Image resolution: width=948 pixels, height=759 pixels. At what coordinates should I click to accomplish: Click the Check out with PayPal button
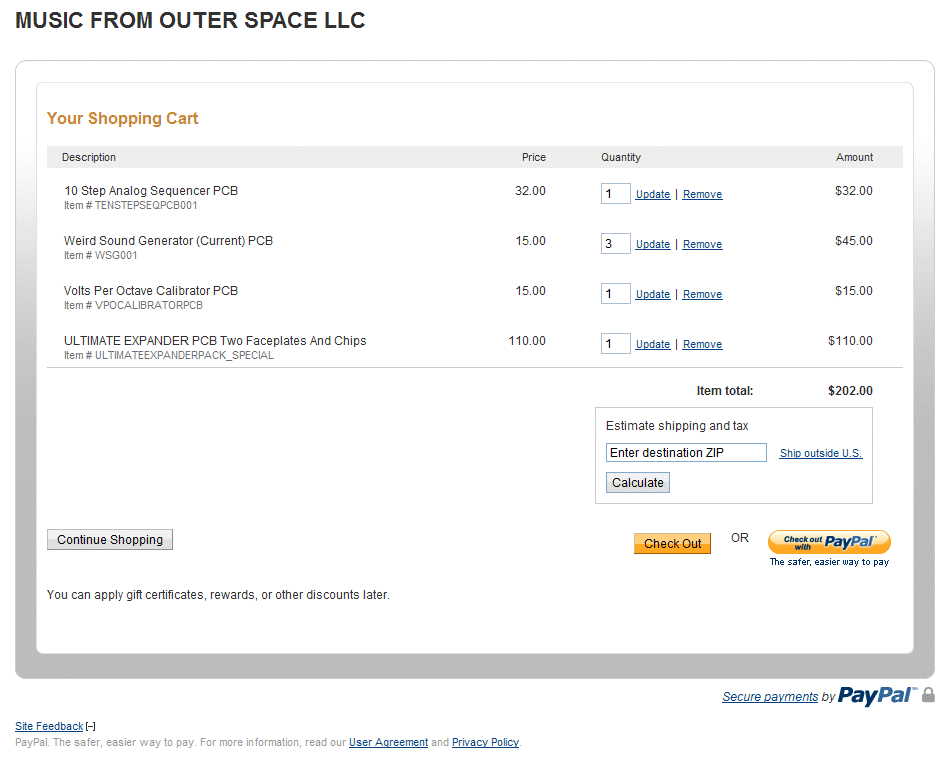[x=829, y=542]
